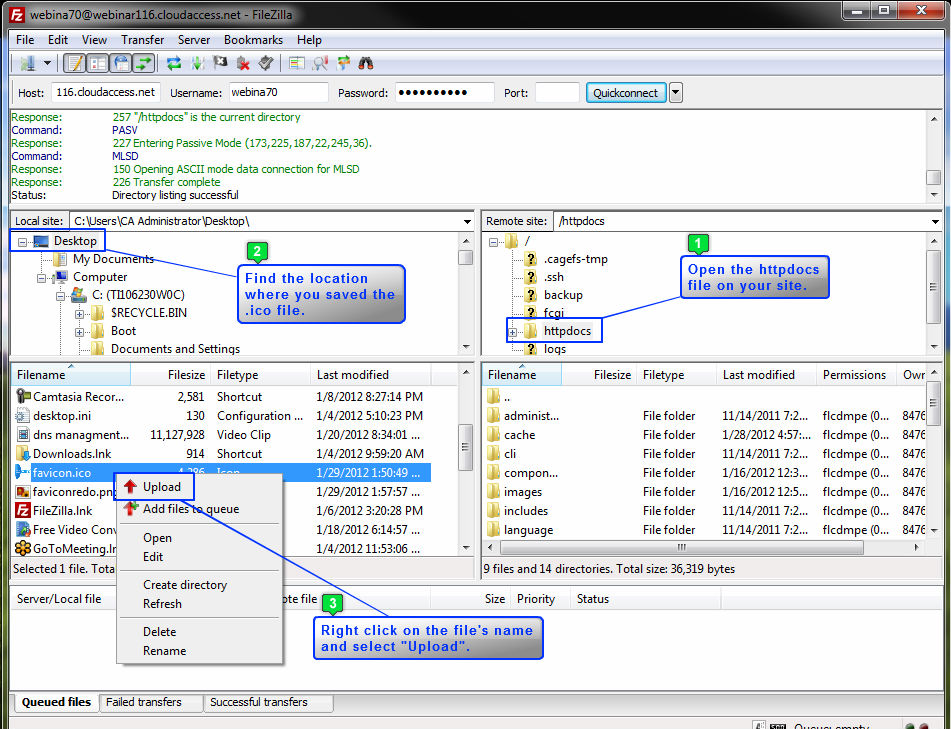Screen dimensions: 951x729
Task: Collapse the Computer tree node
Action: (x=41, y=278)
